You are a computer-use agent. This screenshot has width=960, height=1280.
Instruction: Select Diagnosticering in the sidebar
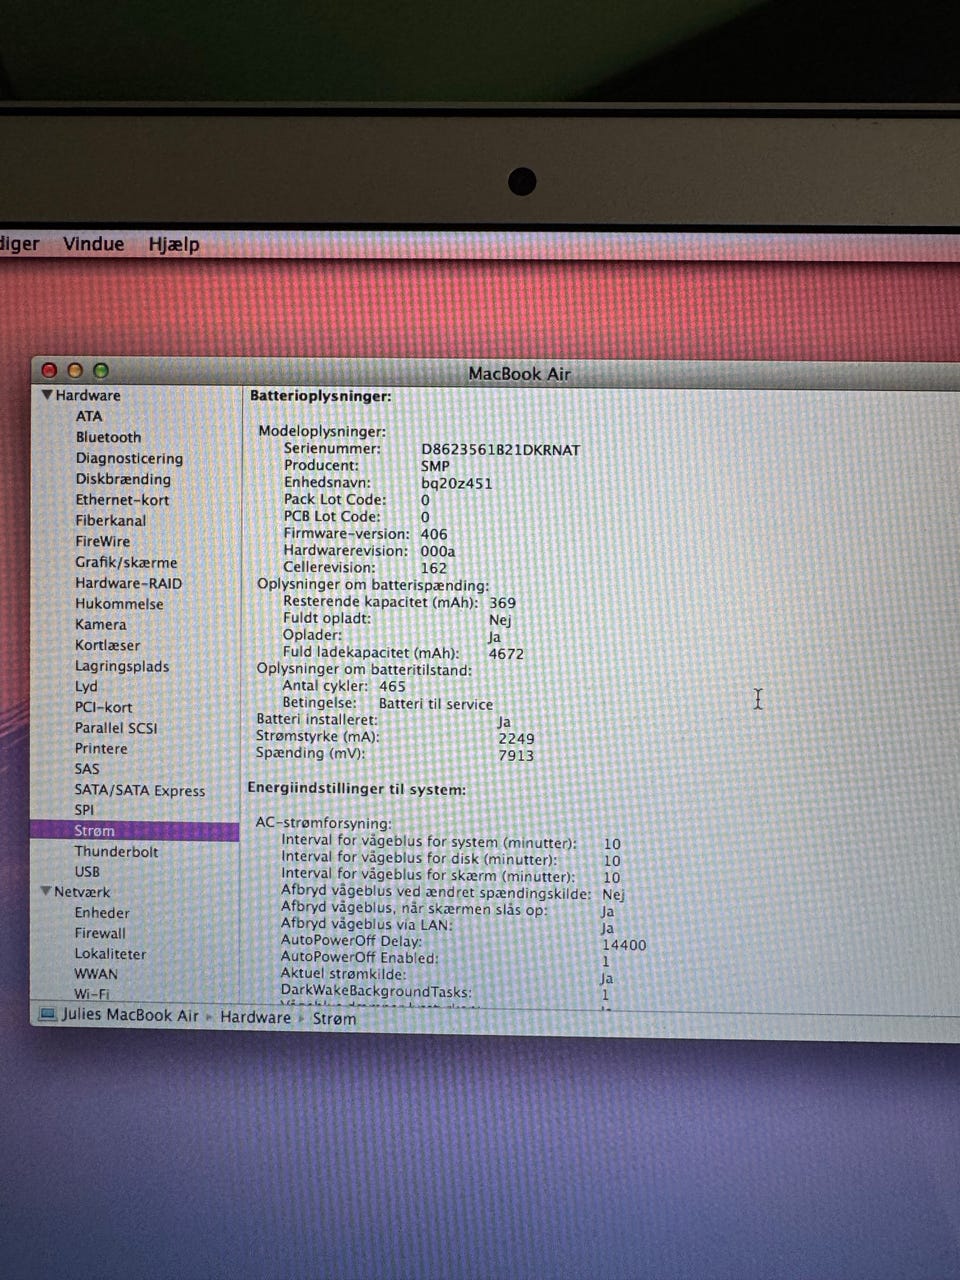(x=129, y=458)
